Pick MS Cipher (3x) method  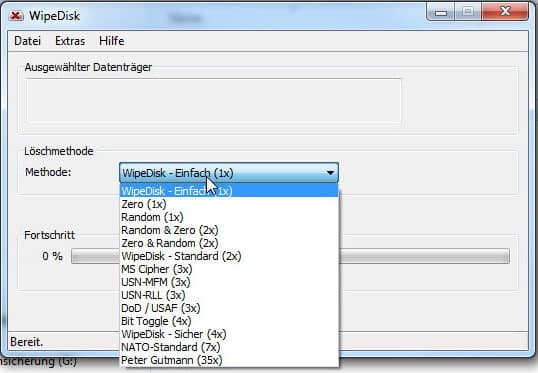tap(229, 269)
